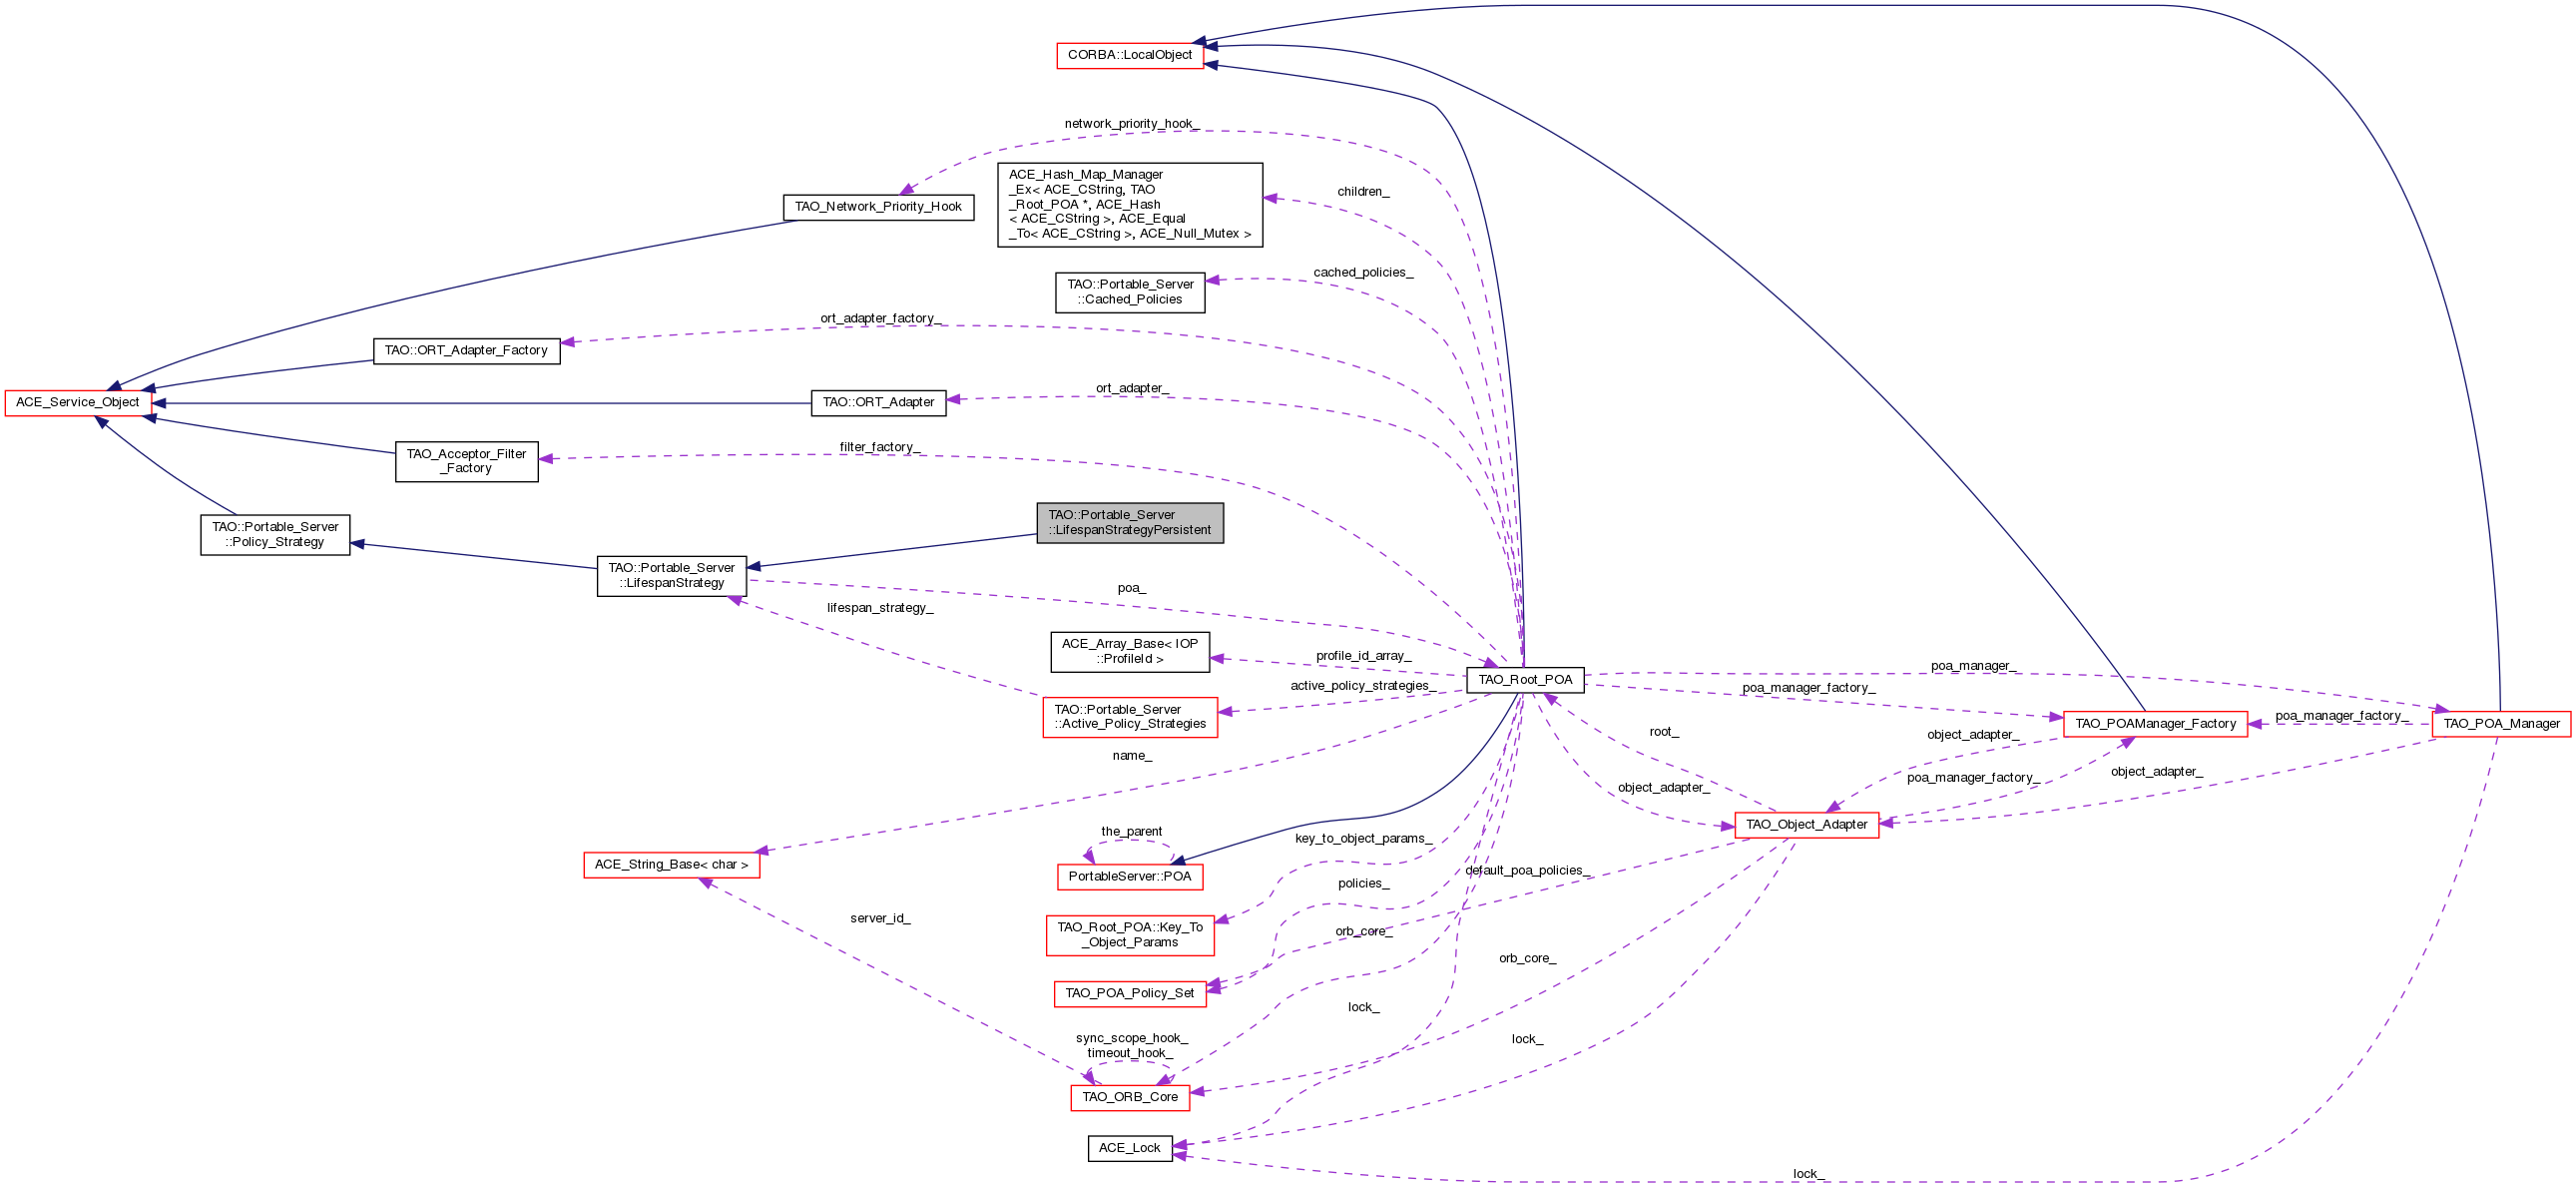
Task: Click the TAO_POA_Policy_Set node
Action: (1129, 993)
